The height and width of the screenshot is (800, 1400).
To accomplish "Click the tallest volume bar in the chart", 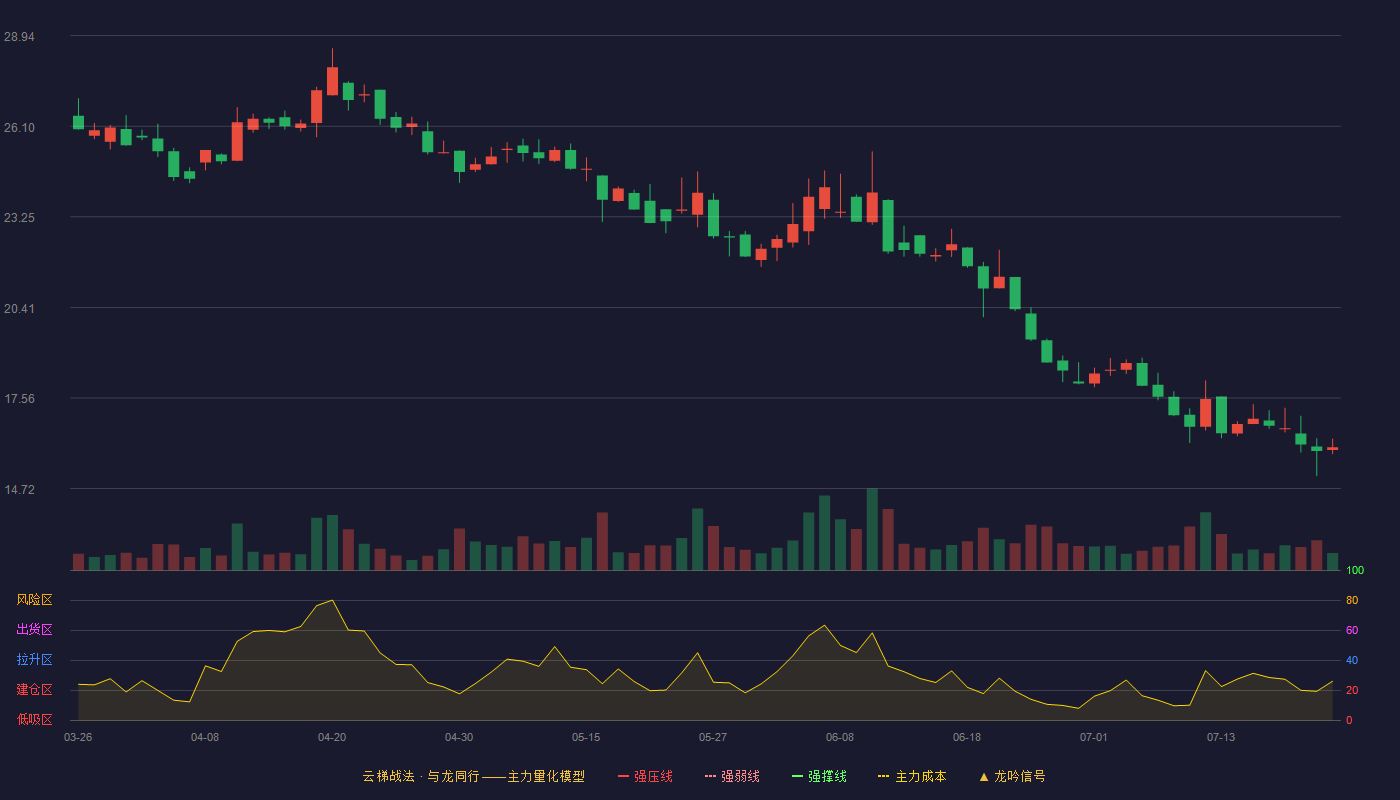I will point(872,529).
